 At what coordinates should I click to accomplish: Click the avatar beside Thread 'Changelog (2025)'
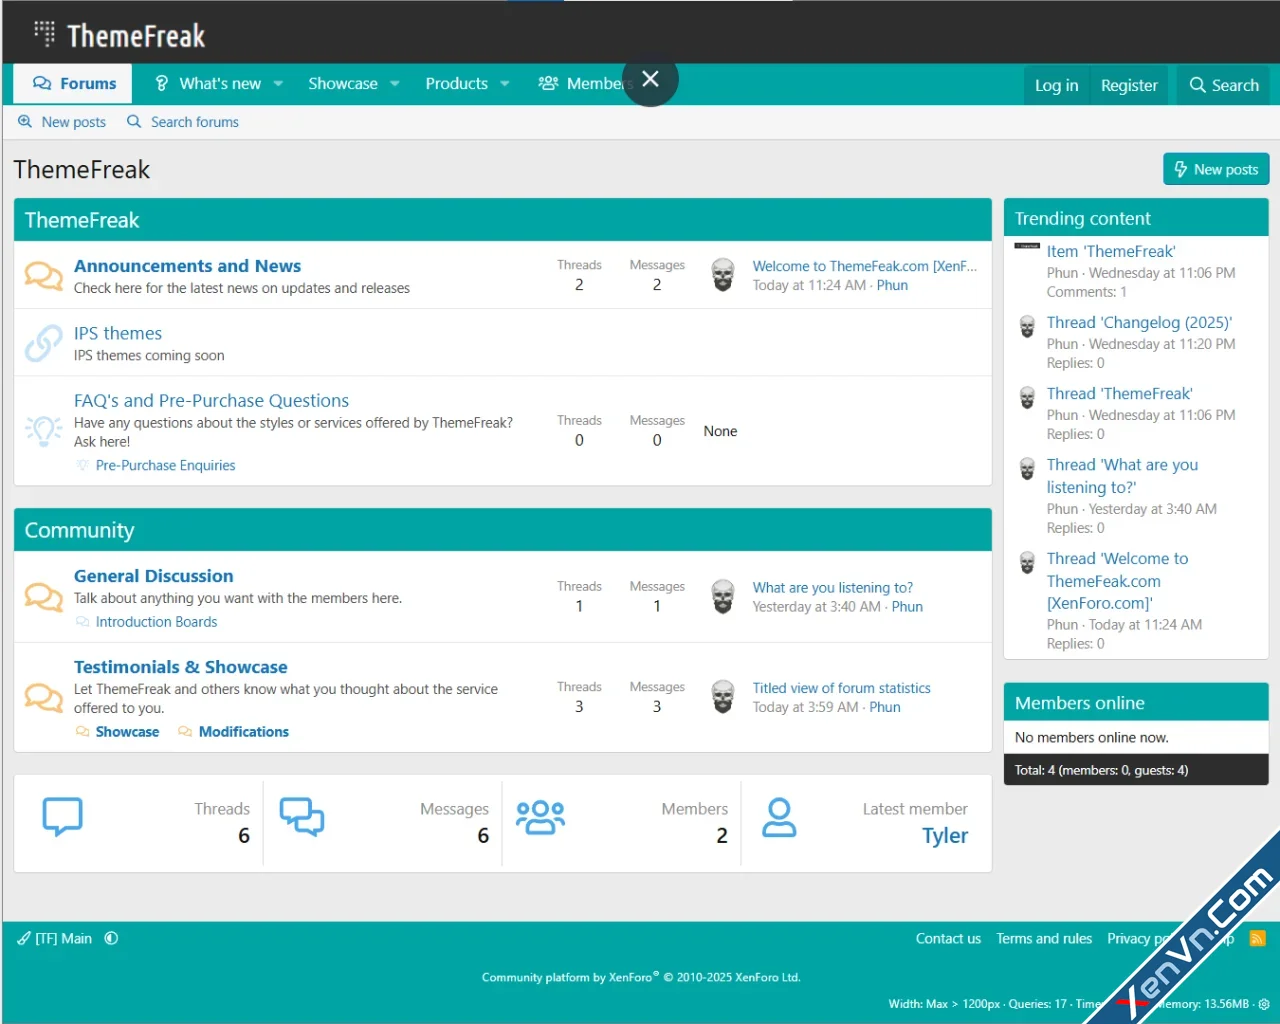1027,327
